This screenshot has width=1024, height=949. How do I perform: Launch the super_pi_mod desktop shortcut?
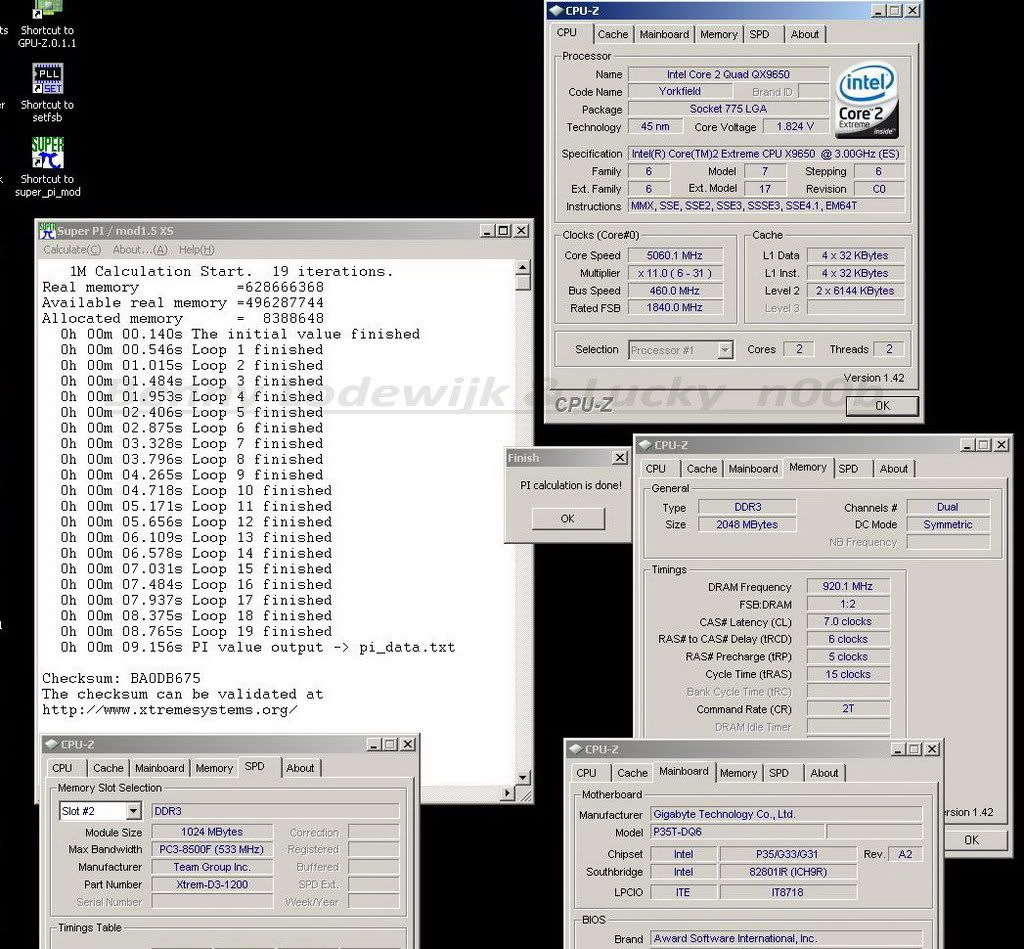coord(47,153)
